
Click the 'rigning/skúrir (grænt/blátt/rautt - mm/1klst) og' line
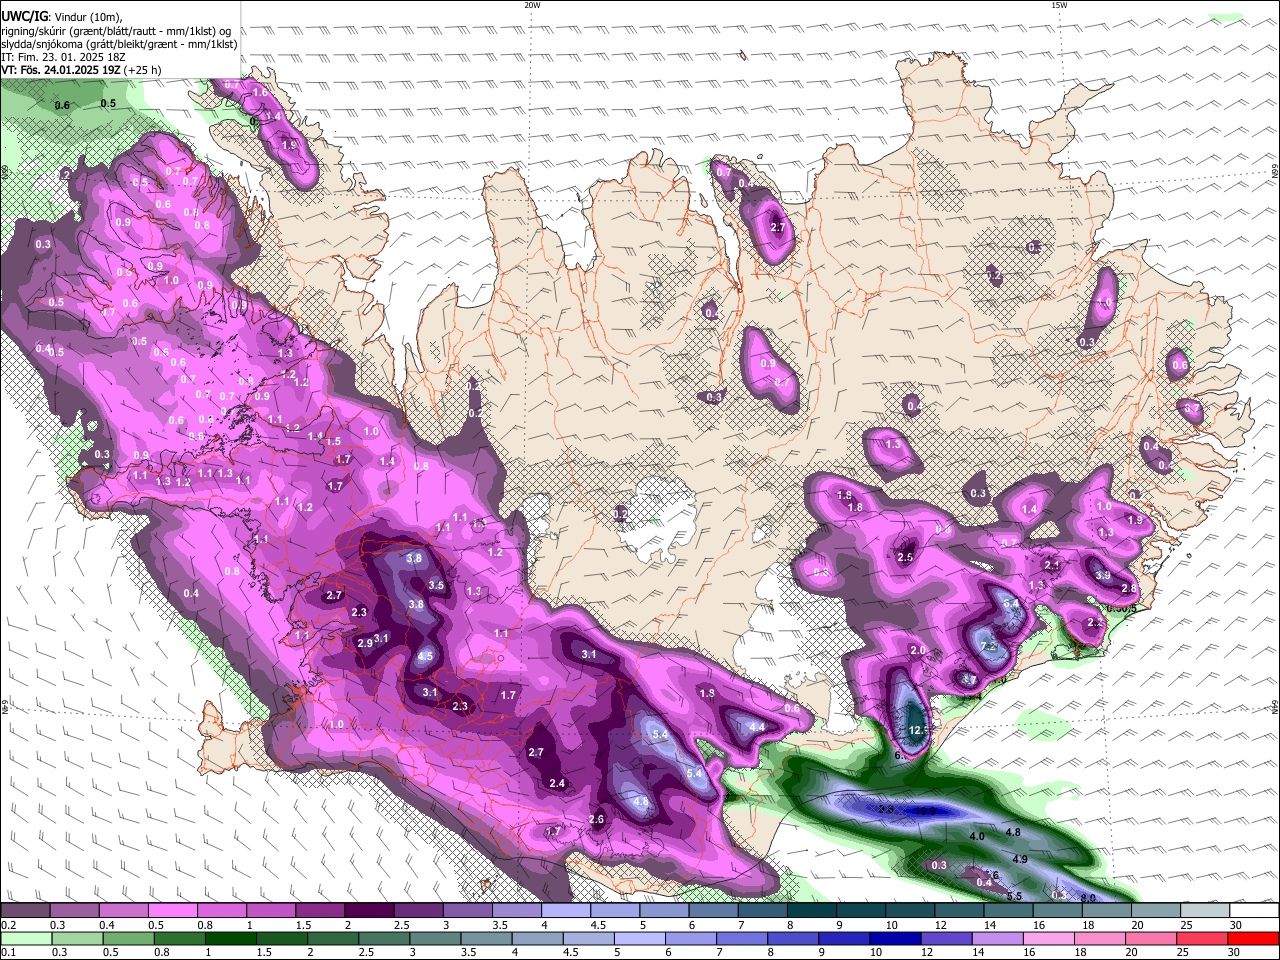116,31
